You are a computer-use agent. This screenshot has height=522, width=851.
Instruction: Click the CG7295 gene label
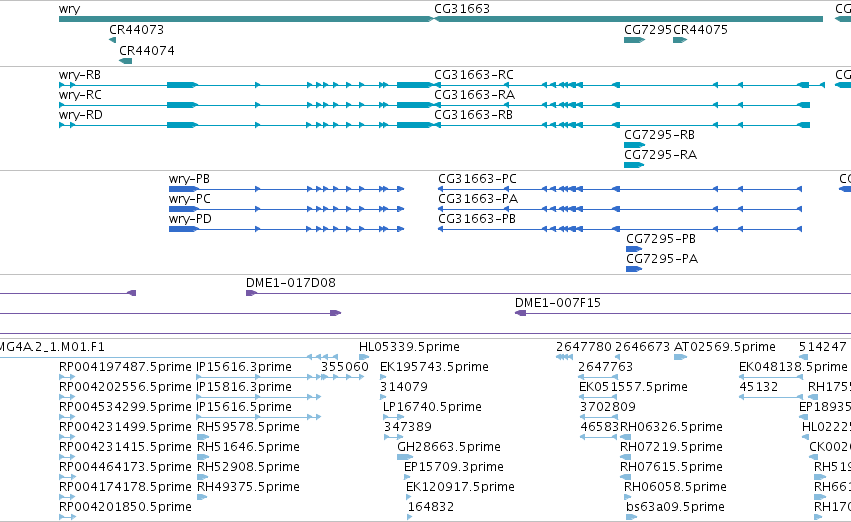[648, 30]
